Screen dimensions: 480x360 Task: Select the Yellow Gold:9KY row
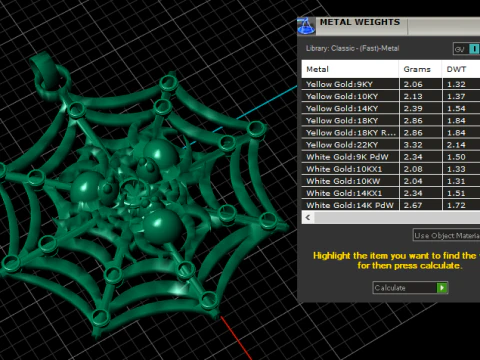coord(391,84)
